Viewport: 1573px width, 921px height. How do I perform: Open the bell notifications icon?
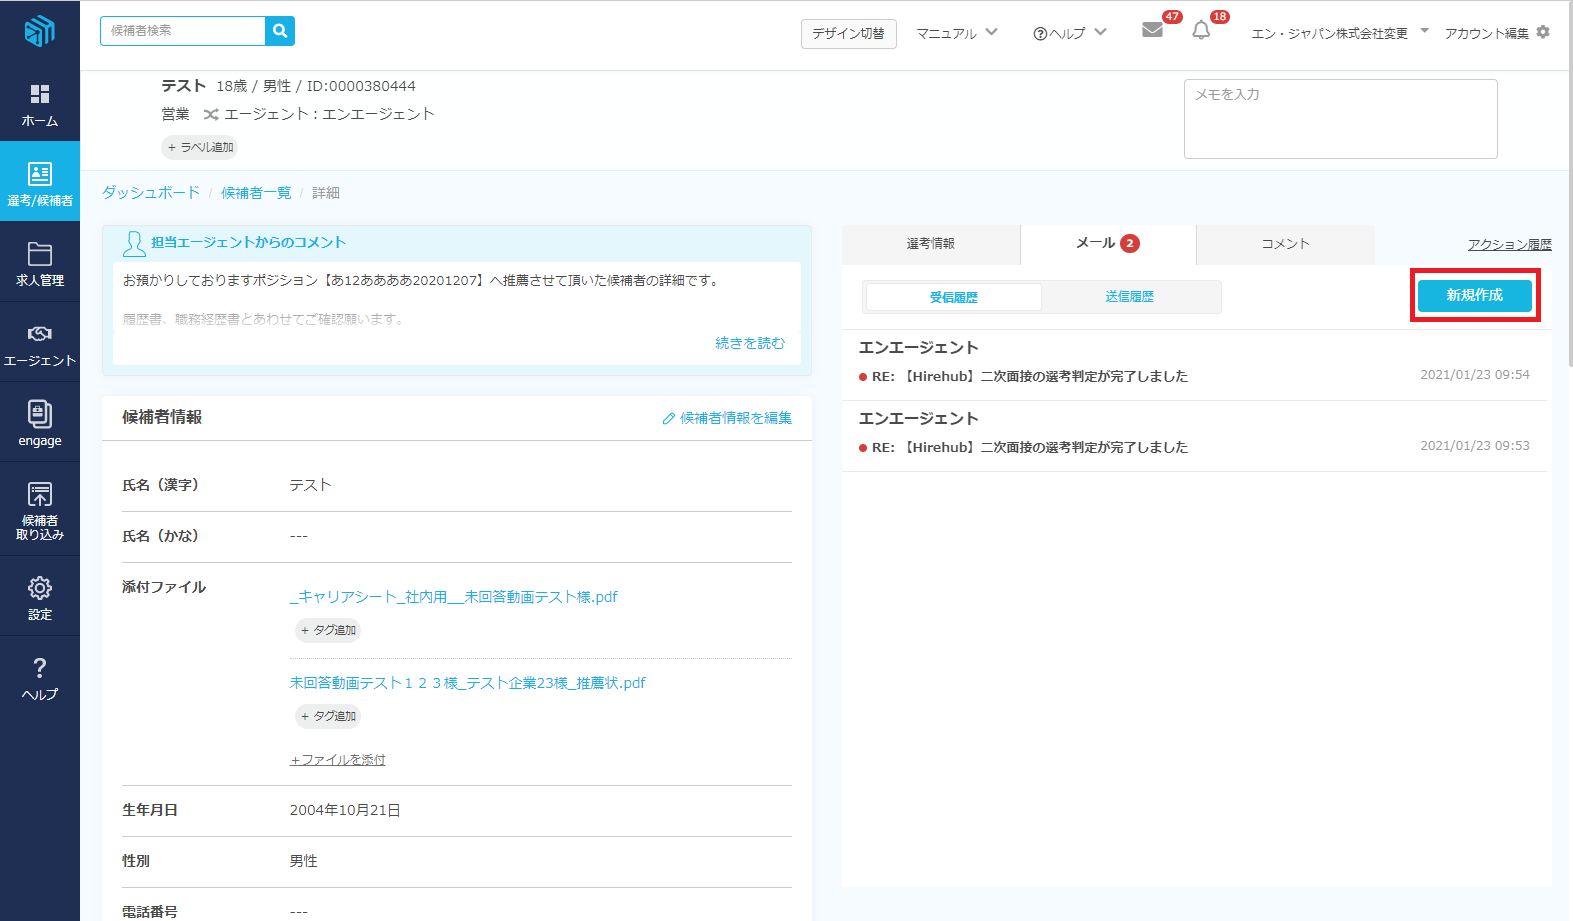[x=1201, y=31]
